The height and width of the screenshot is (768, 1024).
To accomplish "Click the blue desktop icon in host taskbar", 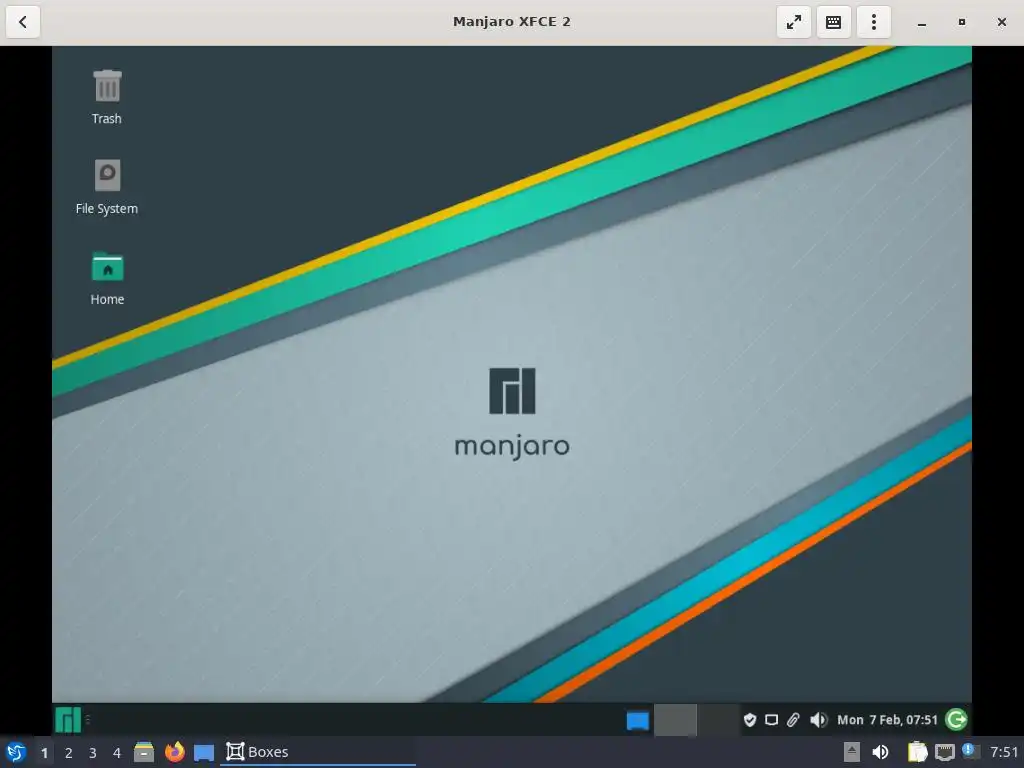I will [204, 753].
